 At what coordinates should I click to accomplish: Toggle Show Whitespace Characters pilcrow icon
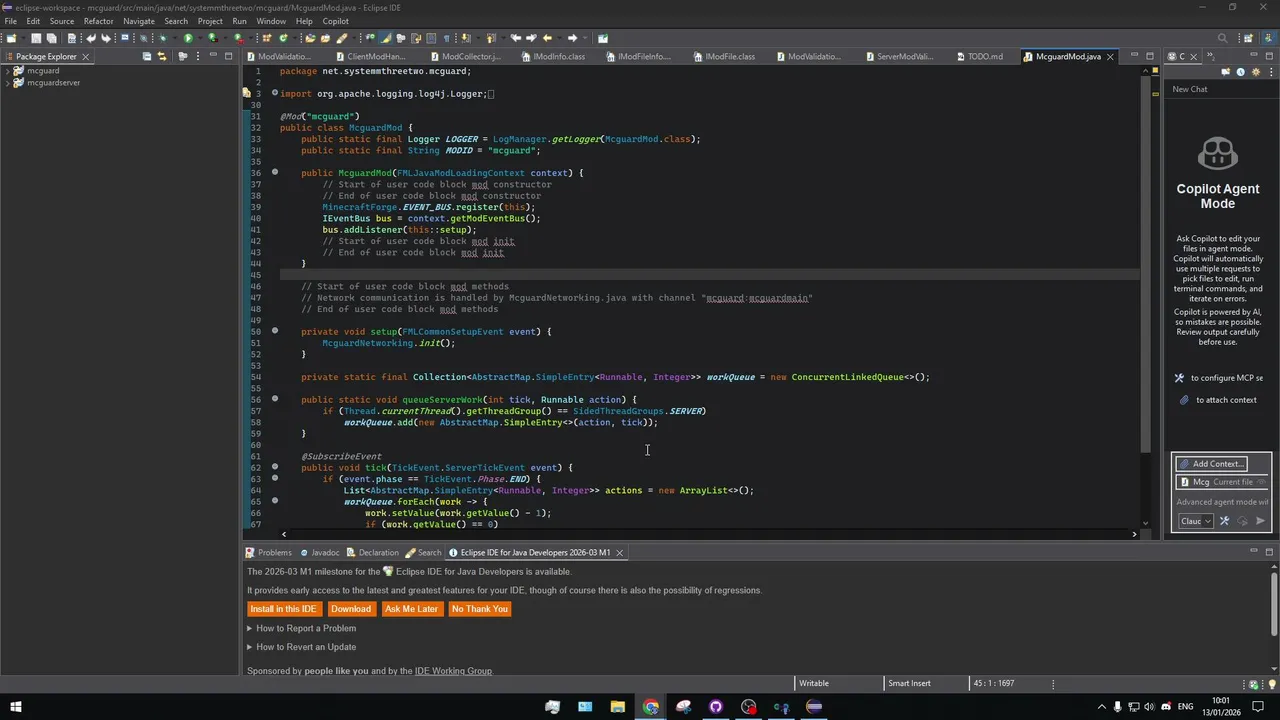point(446,38)
